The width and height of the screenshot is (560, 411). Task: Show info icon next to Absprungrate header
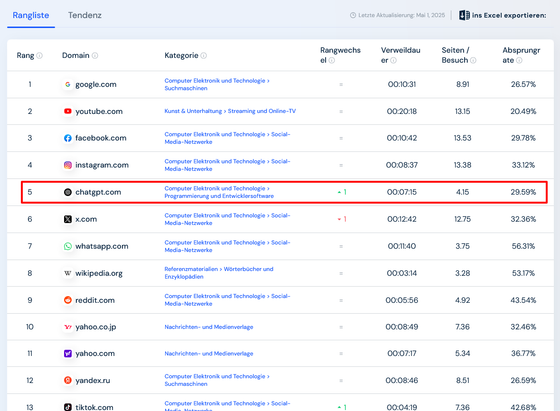pyautogui.click(x=519, y=60)
